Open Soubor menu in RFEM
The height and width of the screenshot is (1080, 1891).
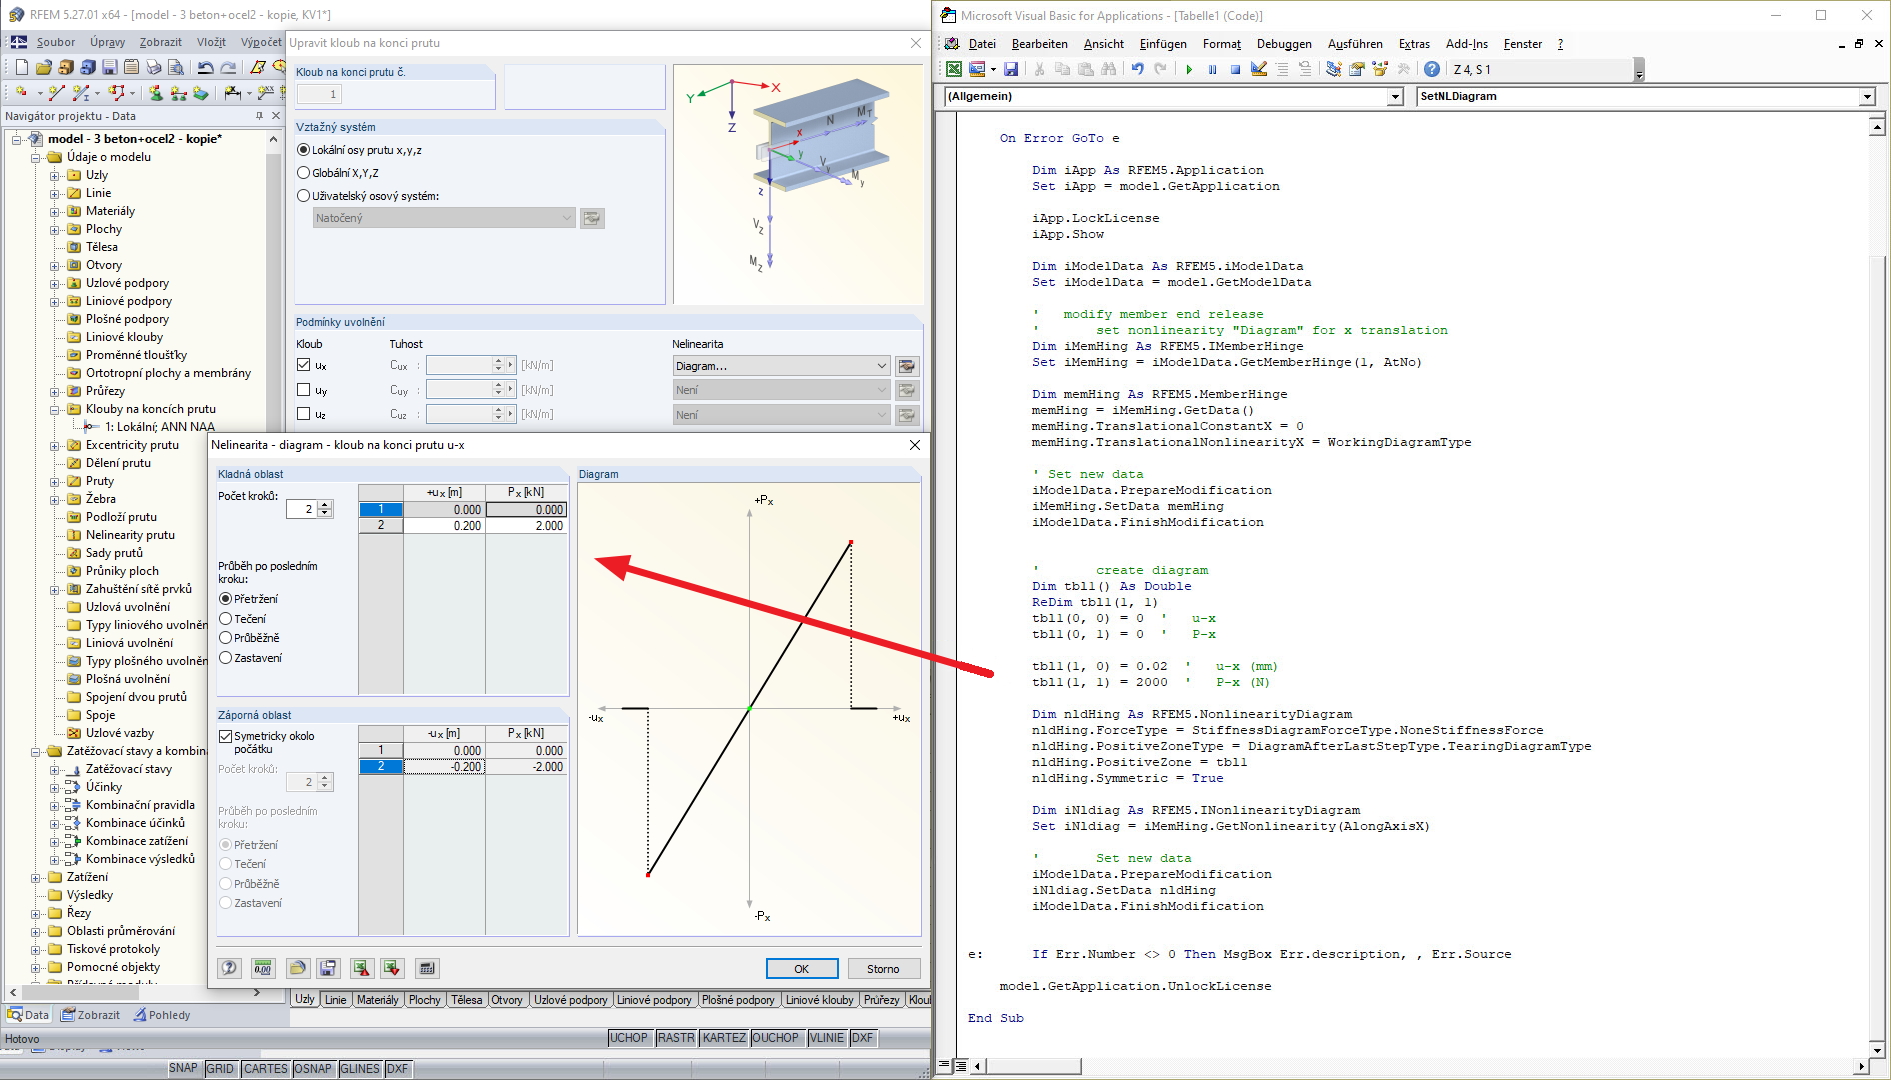click(56, 42)
